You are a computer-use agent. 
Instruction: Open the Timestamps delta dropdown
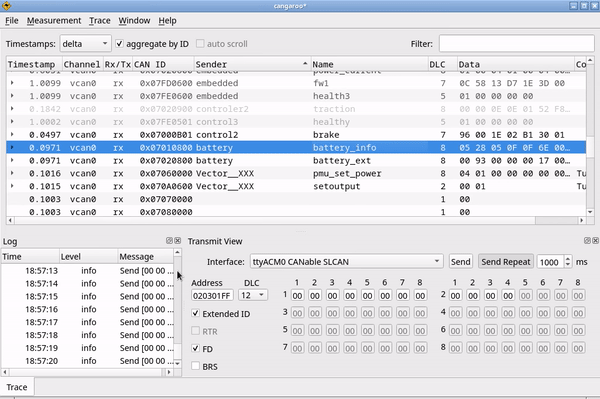point(85,44)
